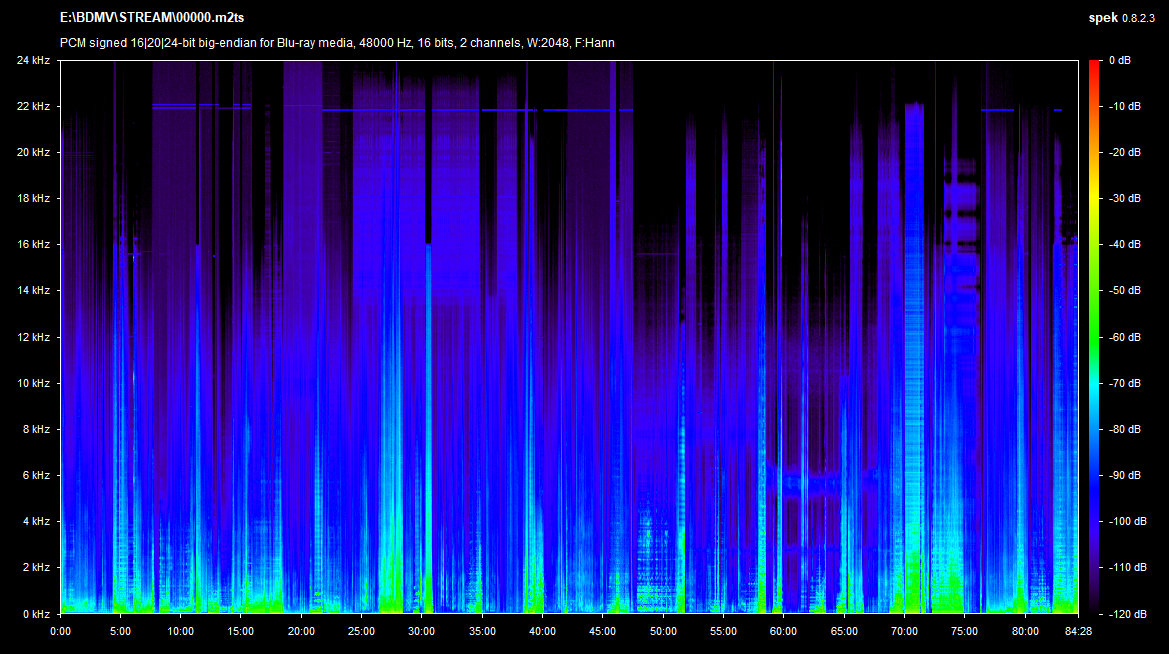
Task: Click the -60 dB scale label
Action: coord(1122,337)
